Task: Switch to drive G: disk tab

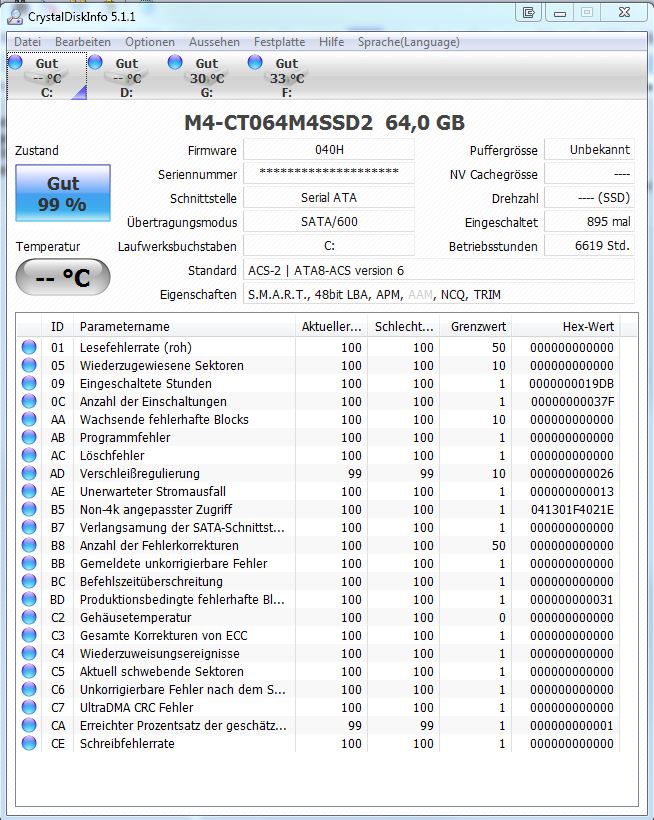Action: (206, 77)
